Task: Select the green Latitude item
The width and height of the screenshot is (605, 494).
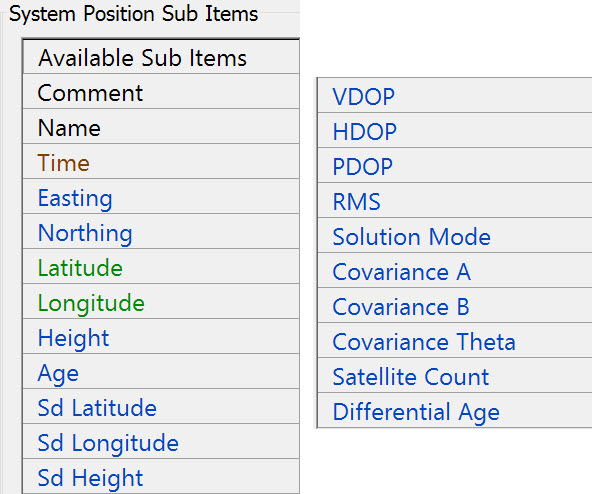Action: coord(80,268)
